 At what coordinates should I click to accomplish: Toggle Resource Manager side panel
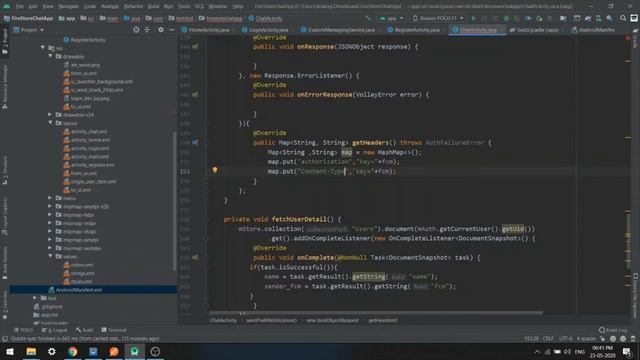pyautogui.click(x=4, y=88)
